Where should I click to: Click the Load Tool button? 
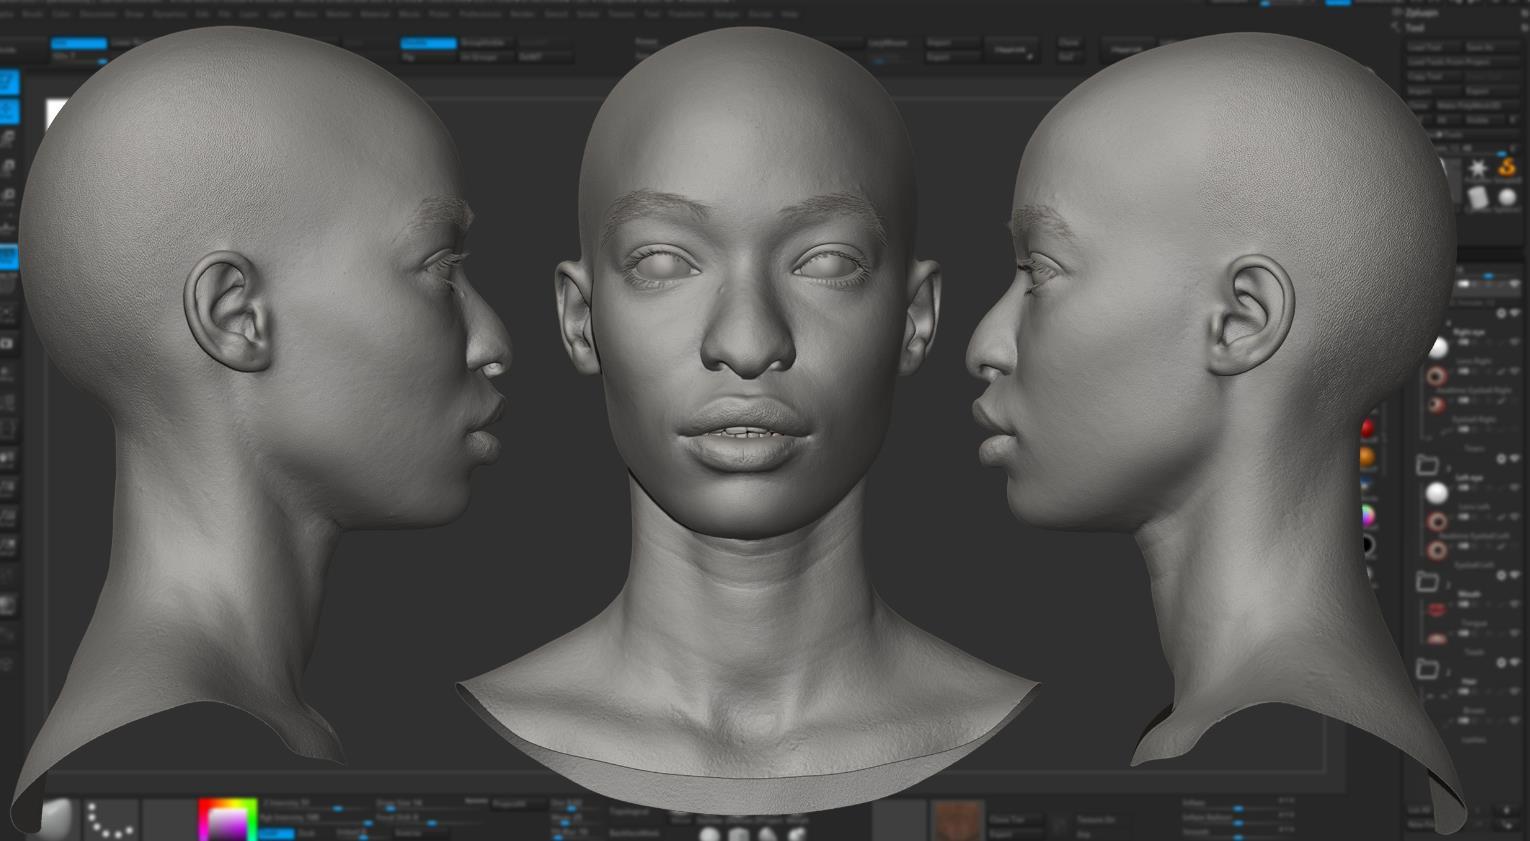point(1424,47)
